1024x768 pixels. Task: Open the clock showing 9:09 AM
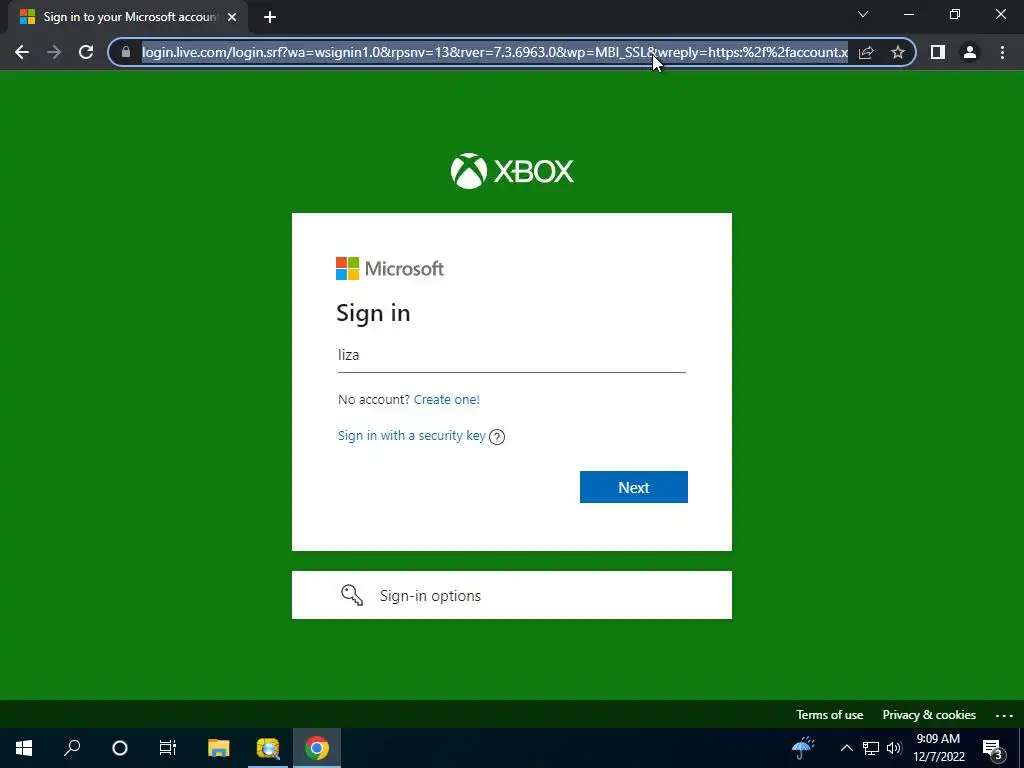tap(938, 748)
